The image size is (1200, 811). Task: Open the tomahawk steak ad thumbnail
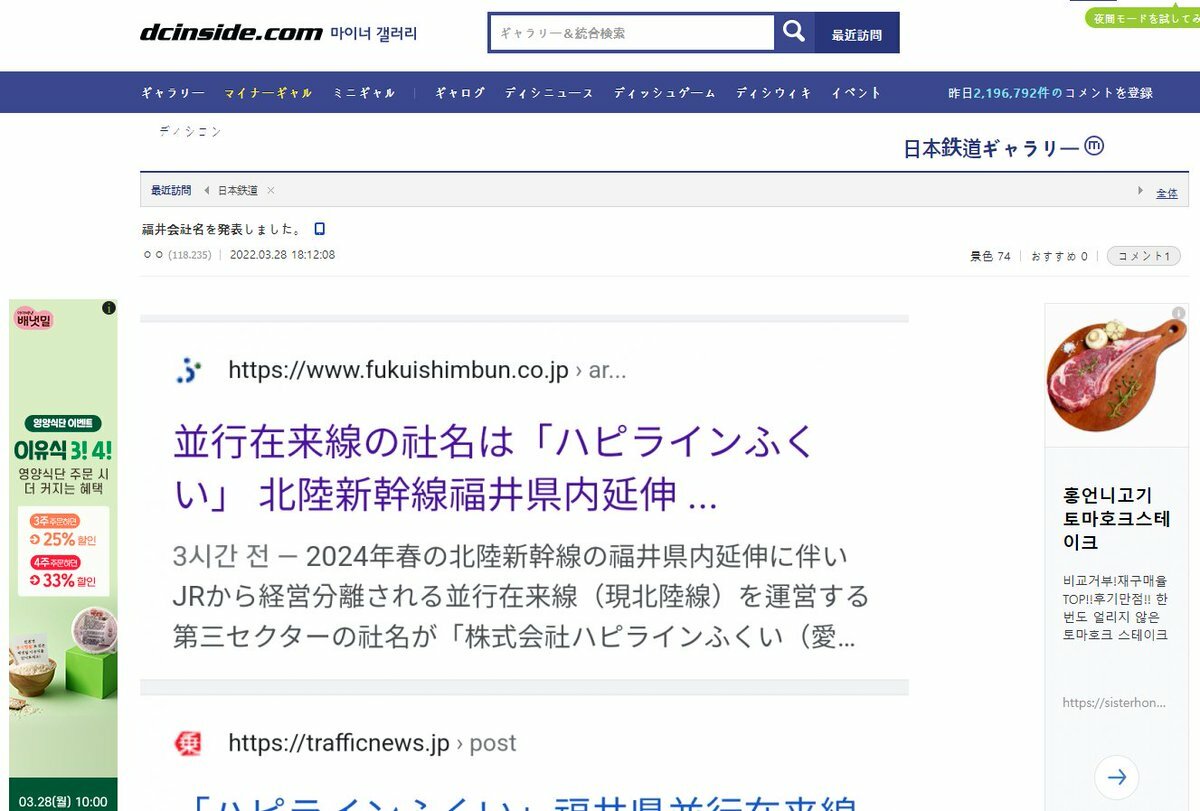tap(1116, 375)
